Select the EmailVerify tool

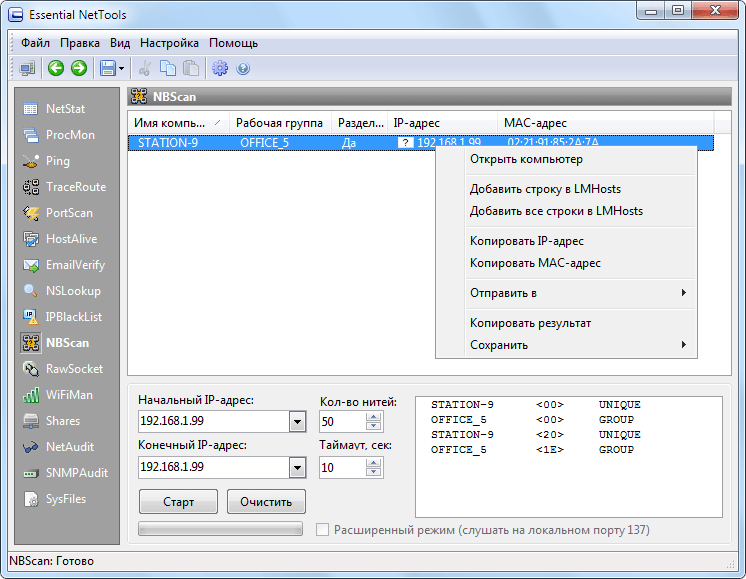63,265
